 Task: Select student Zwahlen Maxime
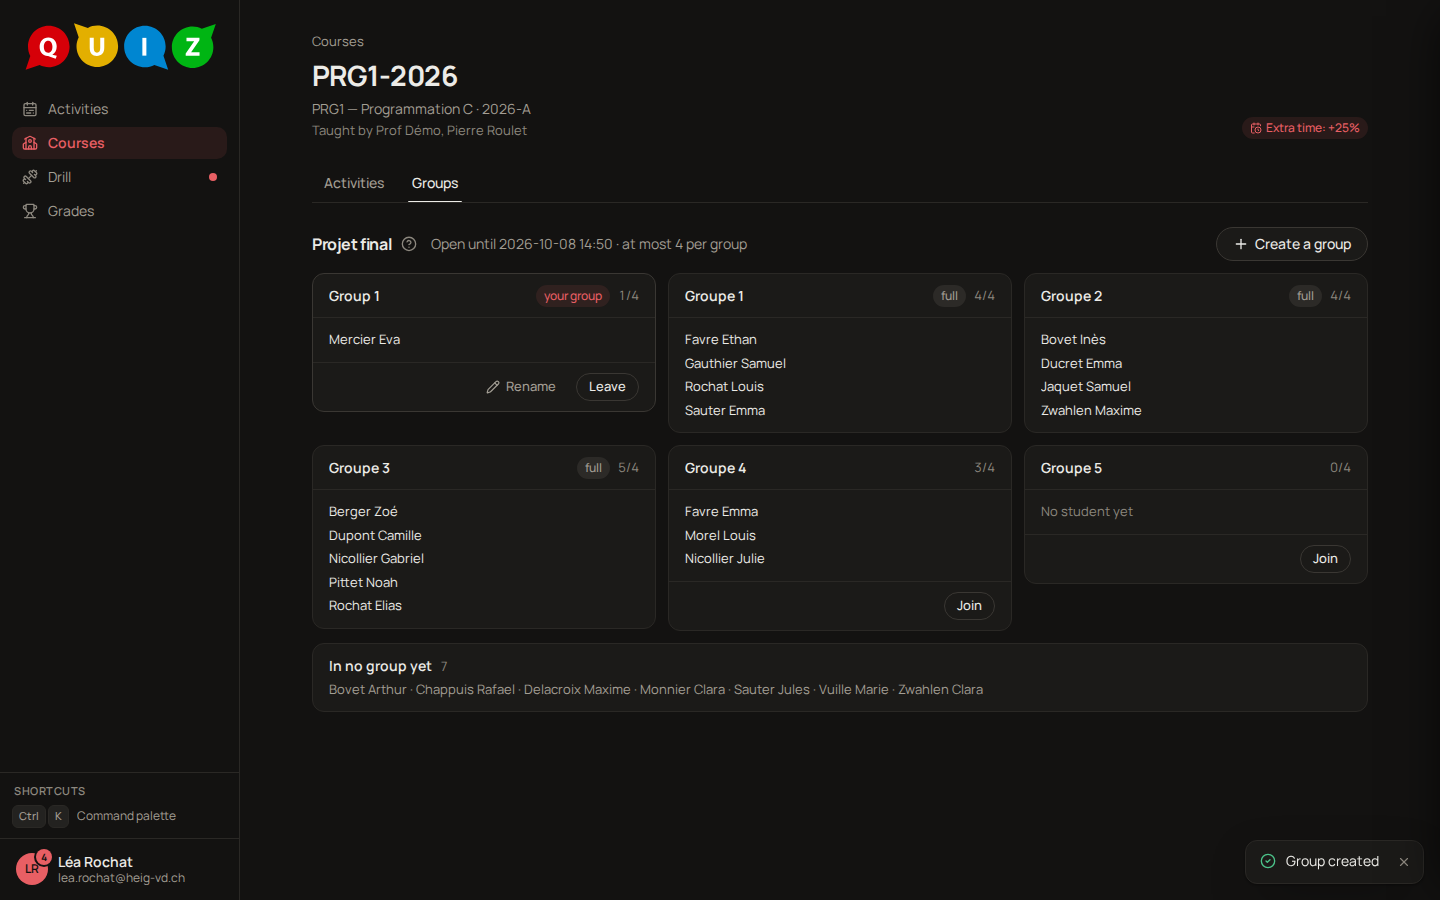1091,411
